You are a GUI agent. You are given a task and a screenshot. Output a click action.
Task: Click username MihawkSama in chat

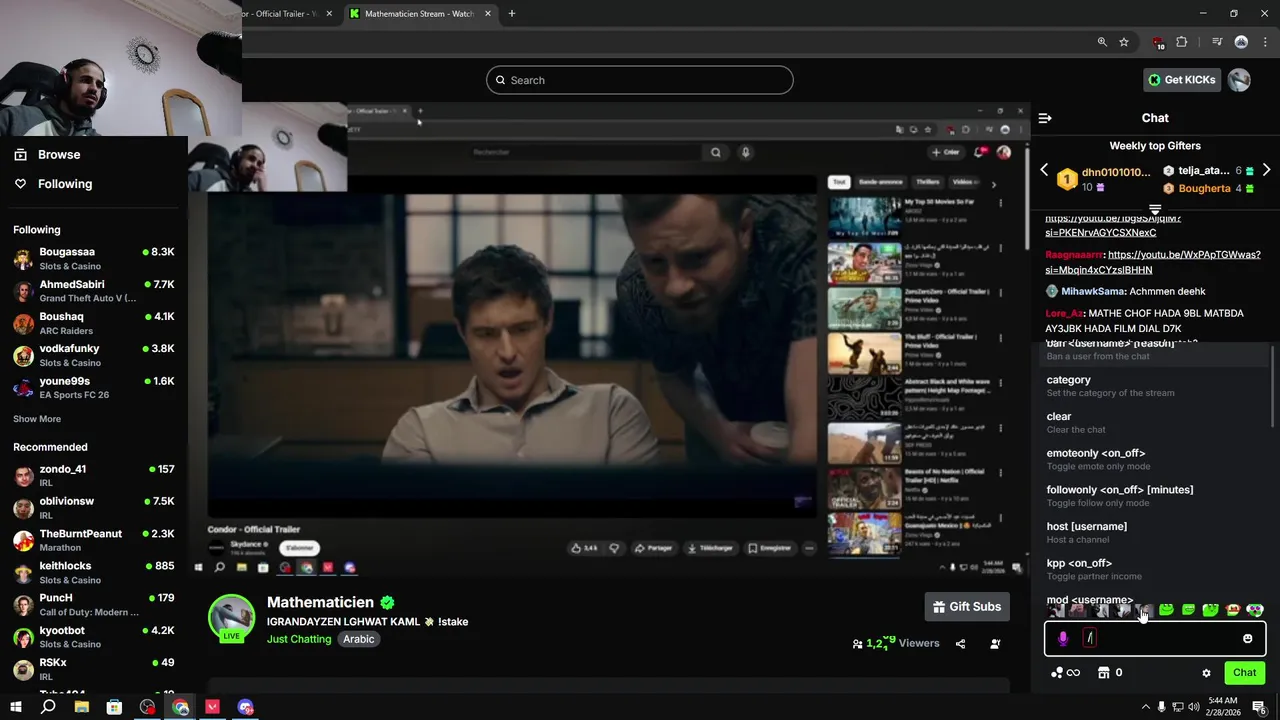point(1093,291)
